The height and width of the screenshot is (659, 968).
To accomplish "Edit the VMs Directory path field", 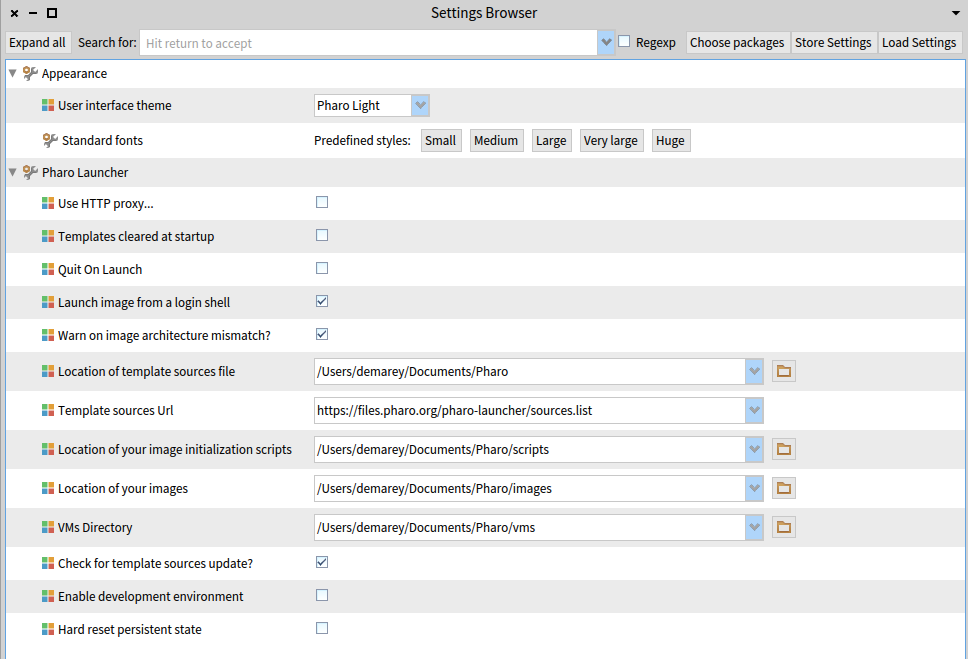I will (530, 527).
